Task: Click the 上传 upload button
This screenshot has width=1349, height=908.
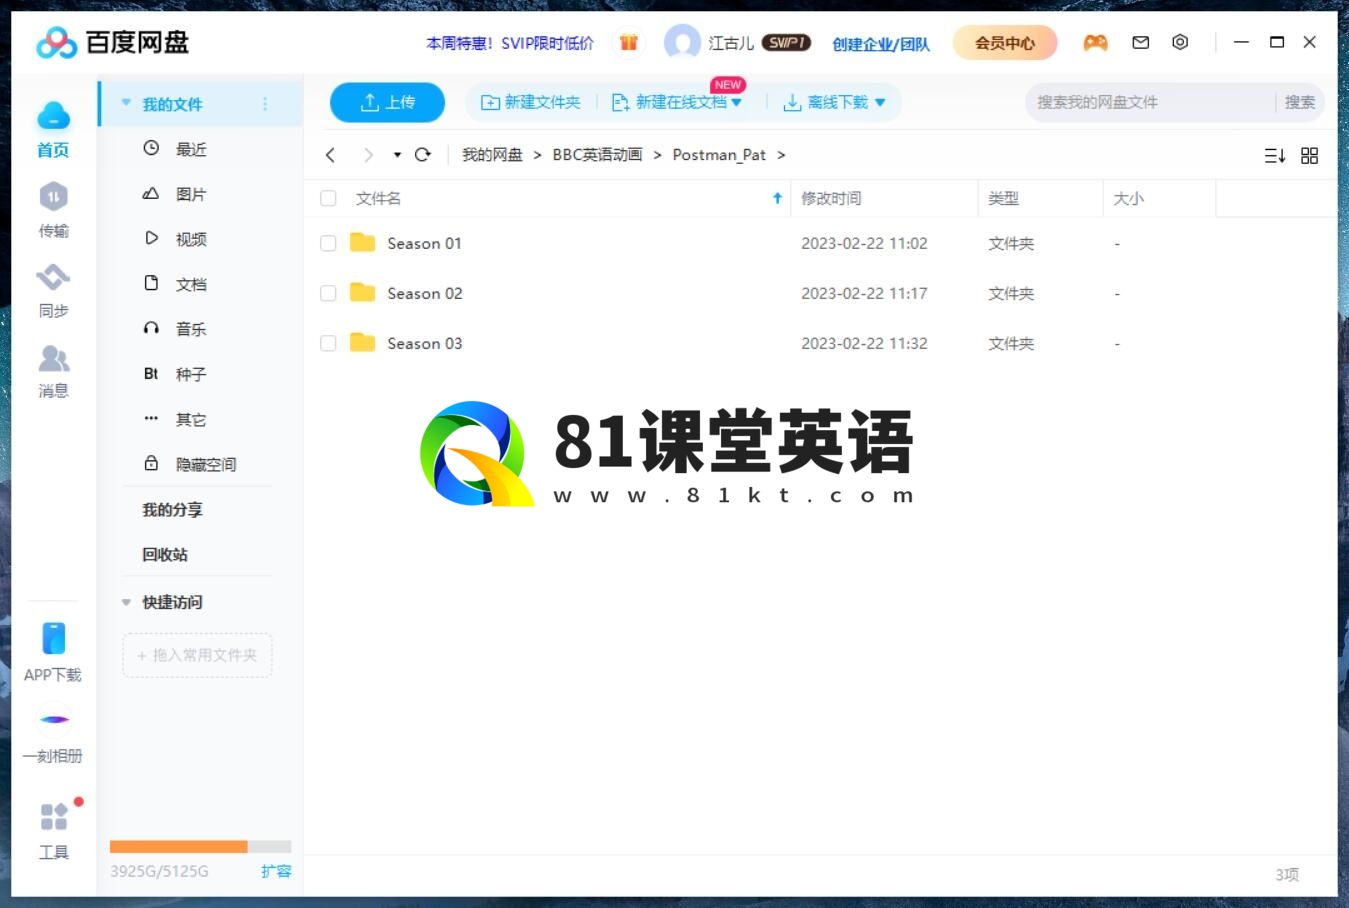Action: point(387,102)
